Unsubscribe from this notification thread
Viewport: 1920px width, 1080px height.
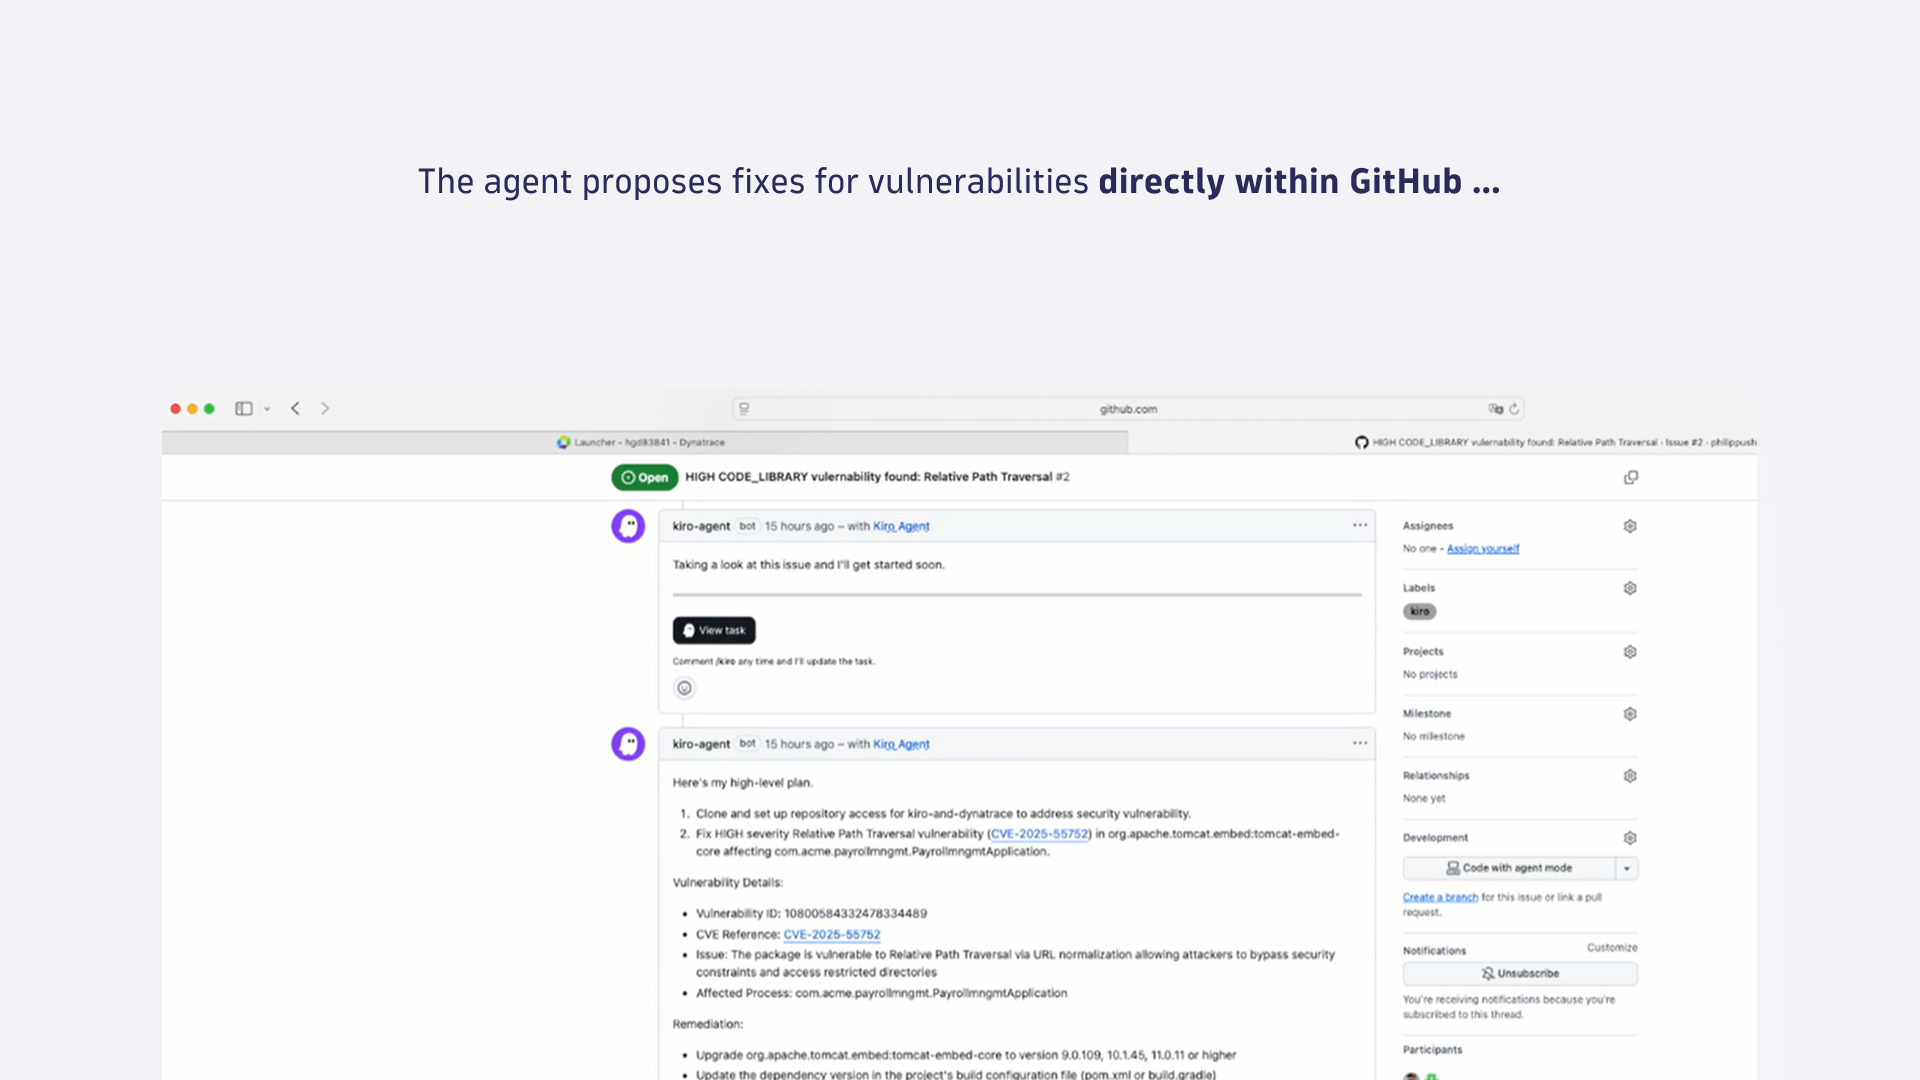(x=1520, y=973)
